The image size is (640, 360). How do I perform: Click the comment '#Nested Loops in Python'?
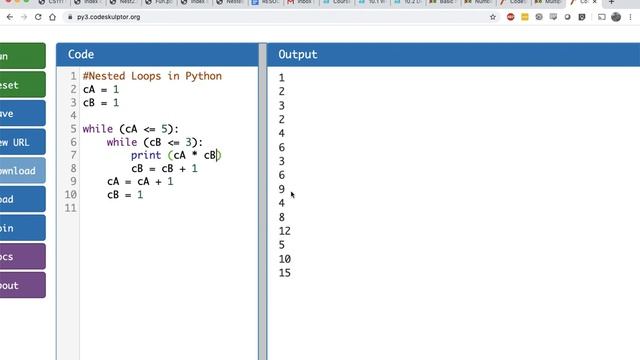(x=152, y=76)
